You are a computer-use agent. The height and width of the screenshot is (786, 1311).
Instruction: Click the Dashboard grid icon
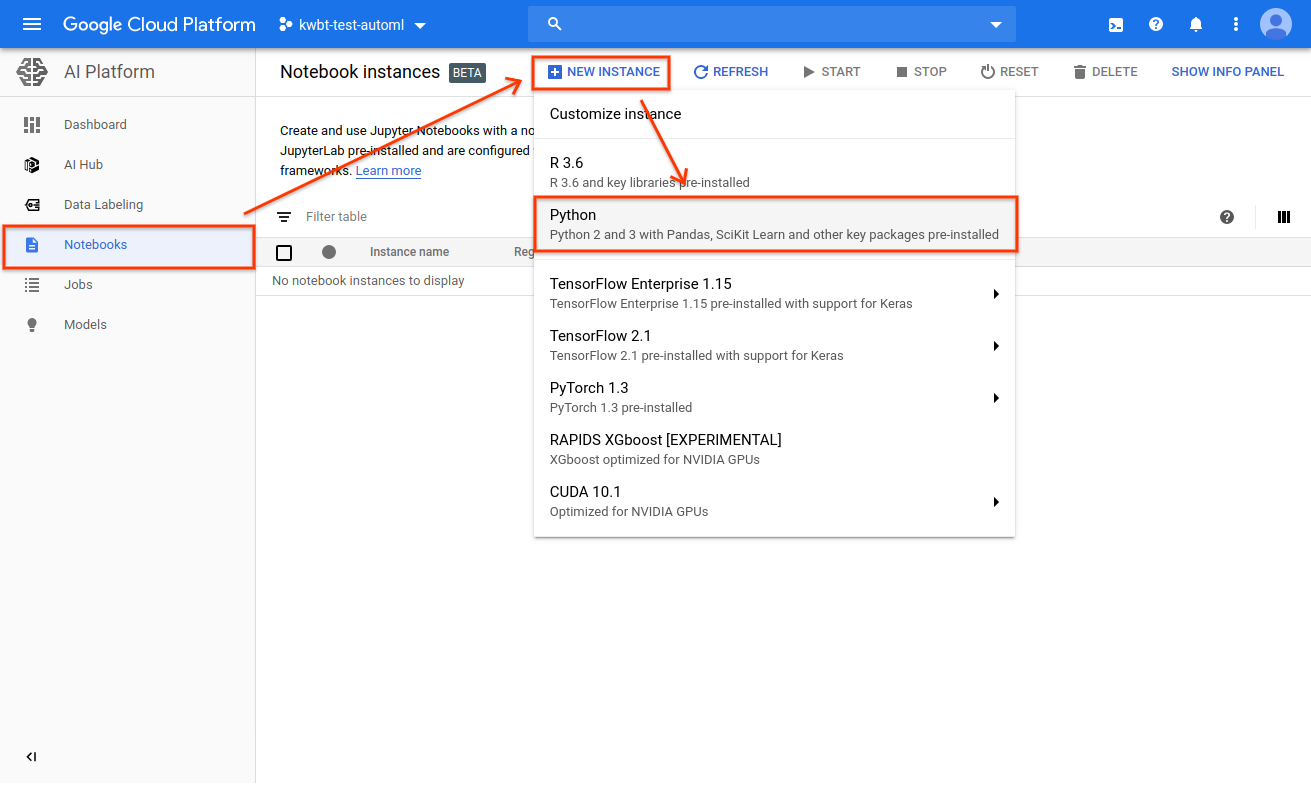[x=32, y=125]
